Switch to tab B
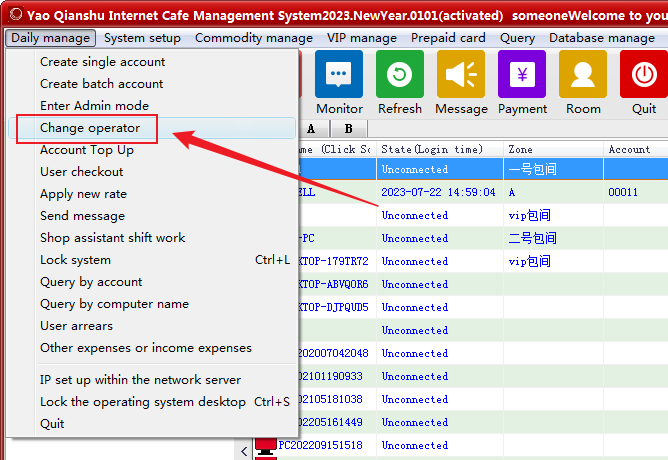This screenshot has width=668, height=460. (x=348, y=129)
